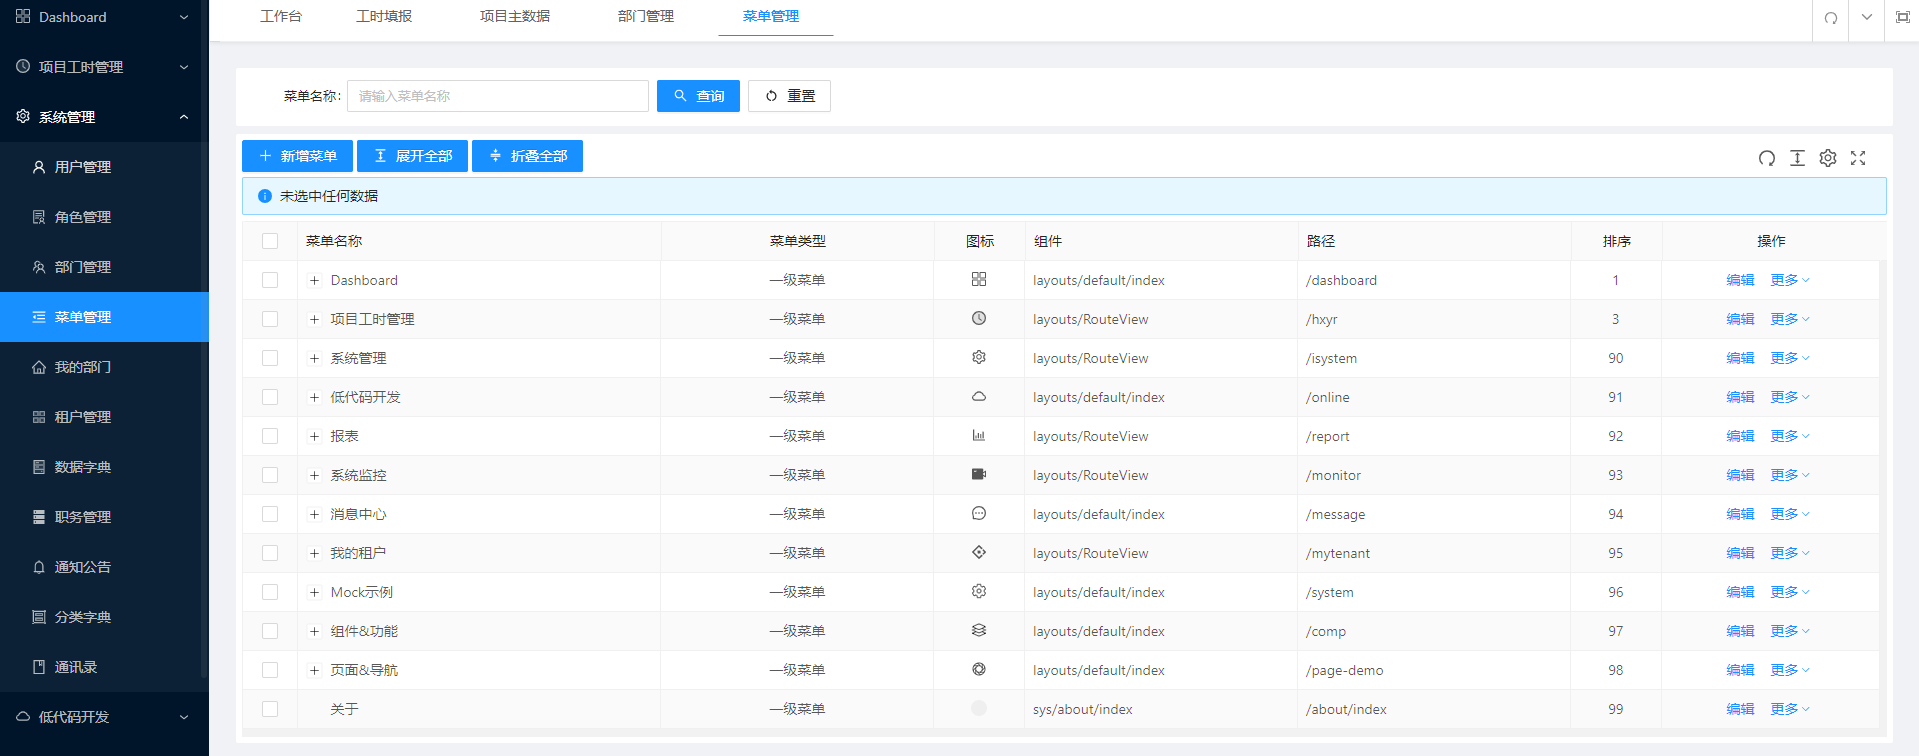The width and height of the screenshot is (1919, 756).
Task: Click the message bubble icon in 消息中心 row
Action: pos(979,514)
